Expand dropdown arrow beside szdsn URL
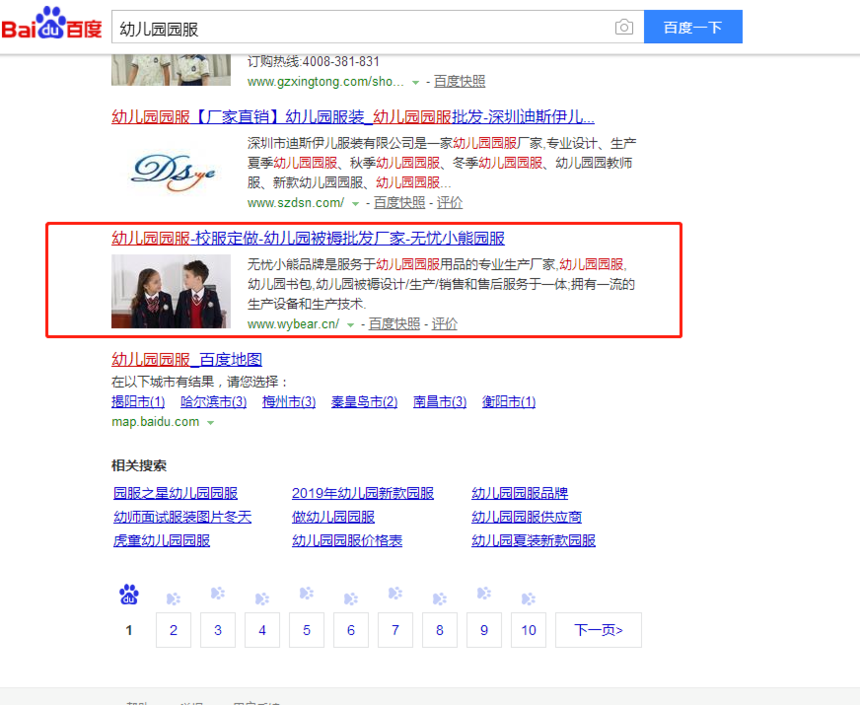 click(x=355, y=204)
